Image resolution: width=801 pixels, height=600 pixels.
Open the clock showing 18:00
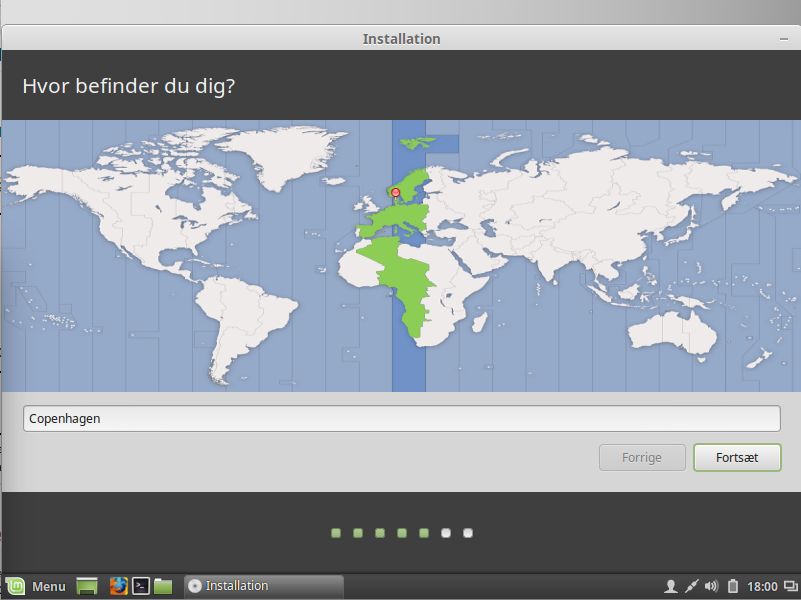(x=762, y=586)
